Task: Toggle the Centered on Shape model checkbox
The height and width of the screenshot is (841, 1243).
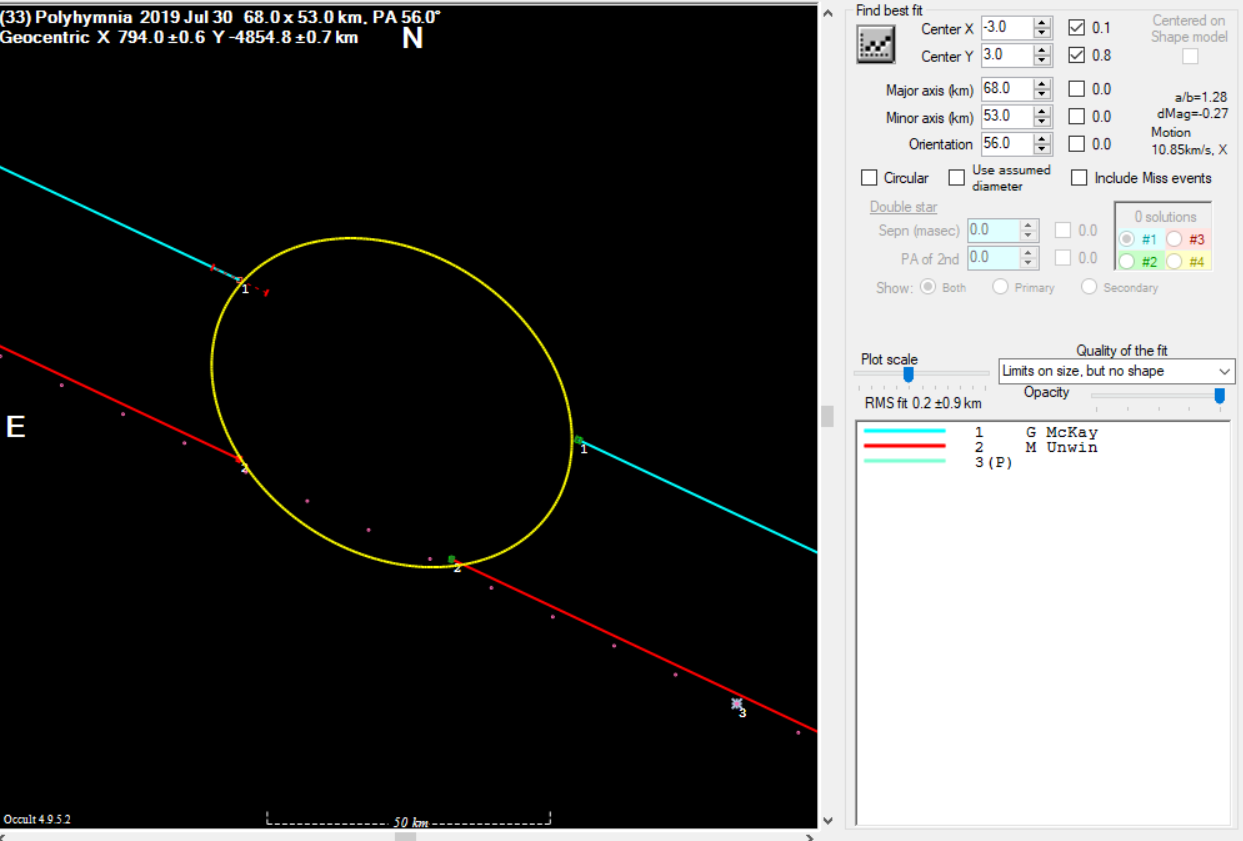Action: pyautogui.click(x=1190, y=56)
